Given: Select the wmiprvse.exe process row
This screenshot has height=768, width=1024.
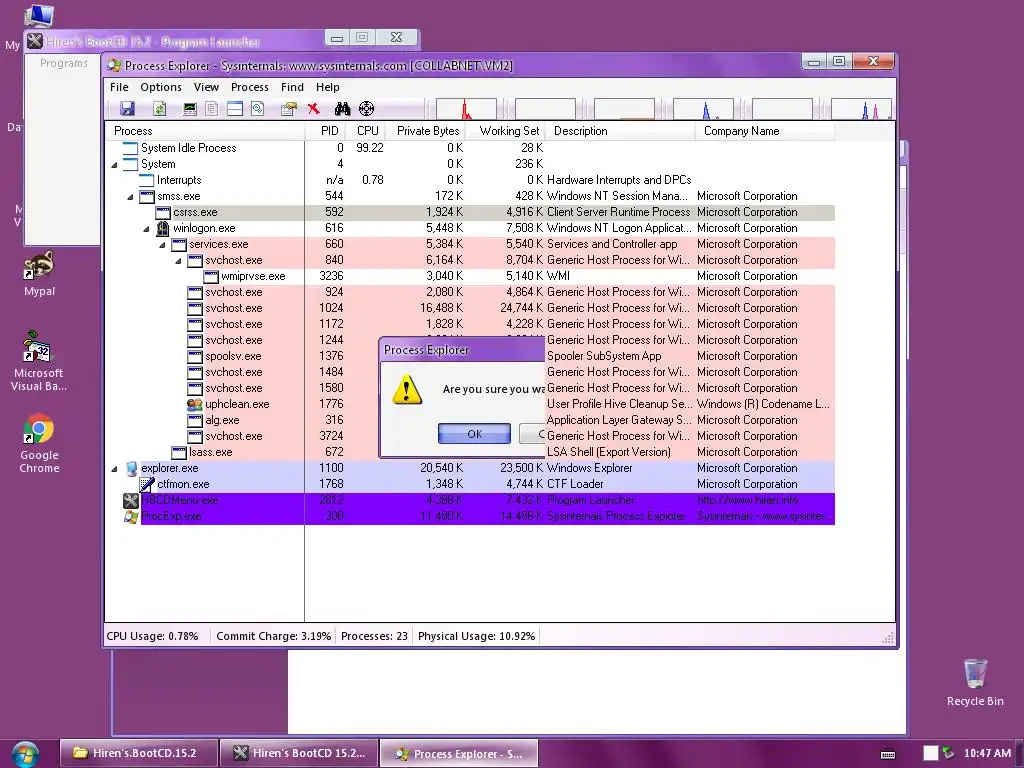Looking at the screenshot, I should click(470, 276).
